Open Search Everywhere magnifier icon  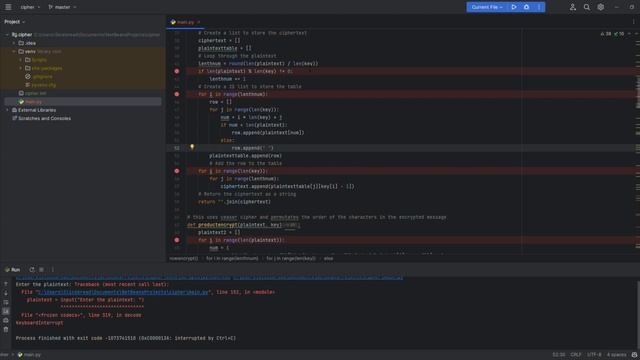point(587,7)
